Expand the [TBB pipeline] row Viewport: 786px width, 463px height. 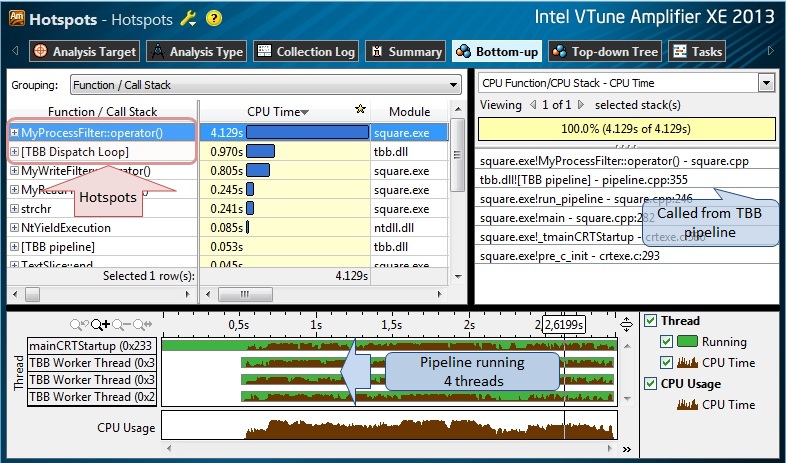click(14, 247)
